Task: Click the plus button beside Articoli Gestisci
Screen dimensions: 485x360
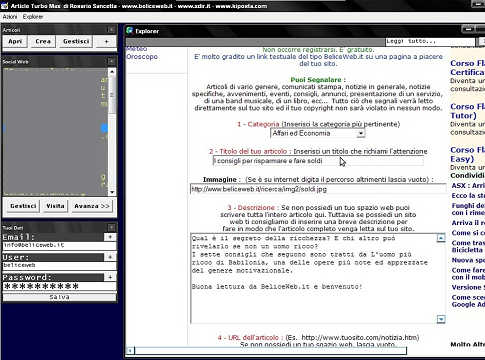Action: coord(106,41)
